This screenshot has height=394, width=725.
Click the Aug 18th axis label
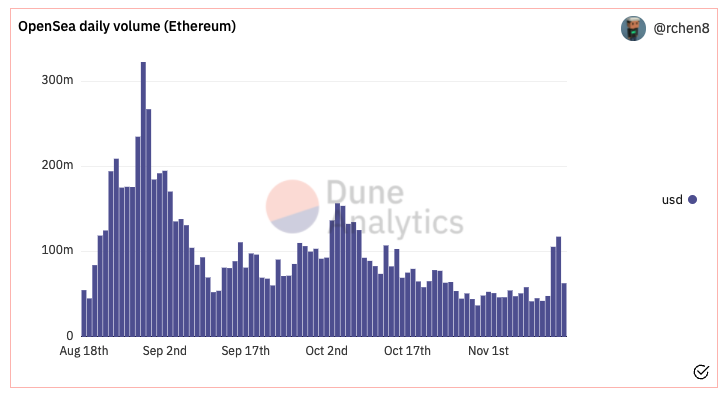(x=84, y=351)
